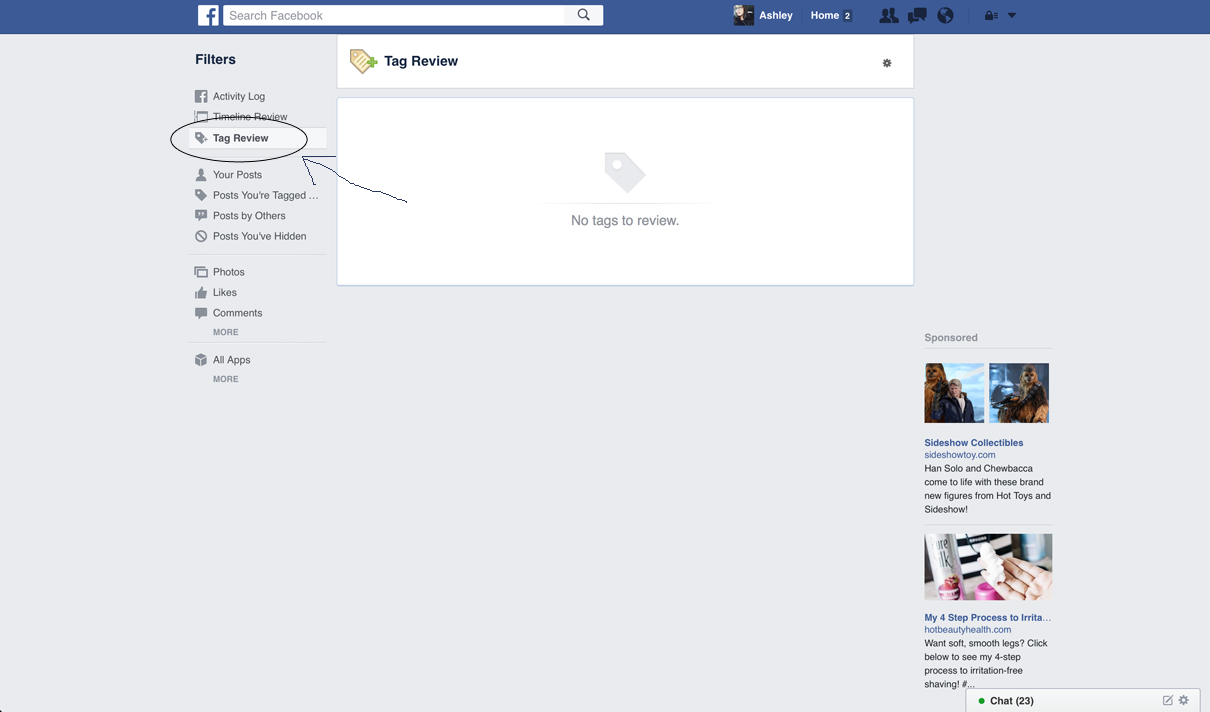
Task: Open Friend Requests in the top bar
Action: (888, 15)
